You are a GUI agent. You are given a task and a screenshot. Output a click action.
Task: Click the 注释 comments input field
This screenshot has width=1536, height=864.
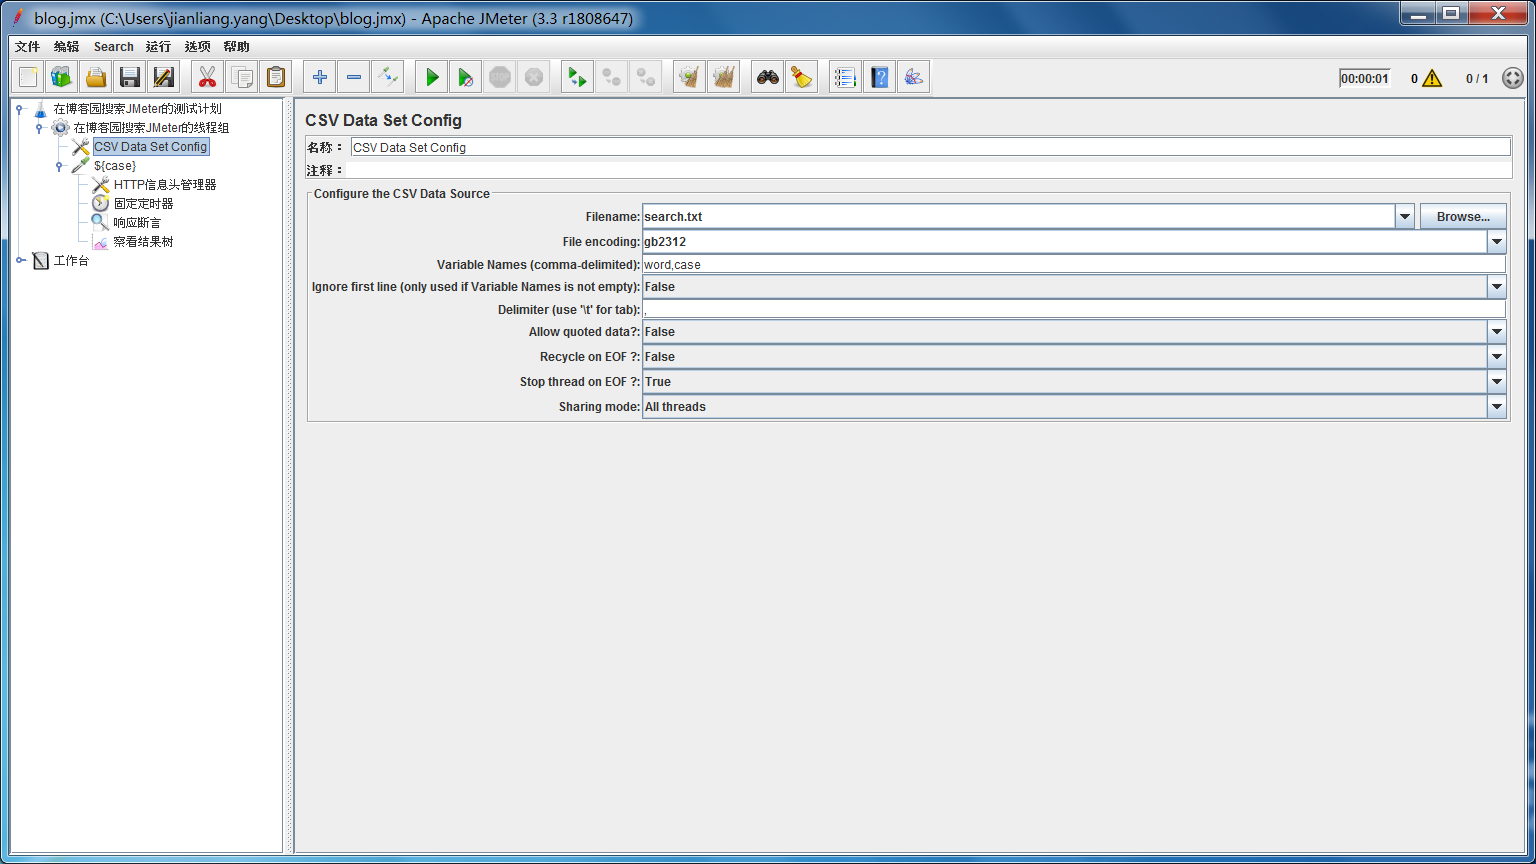point(930,171)
